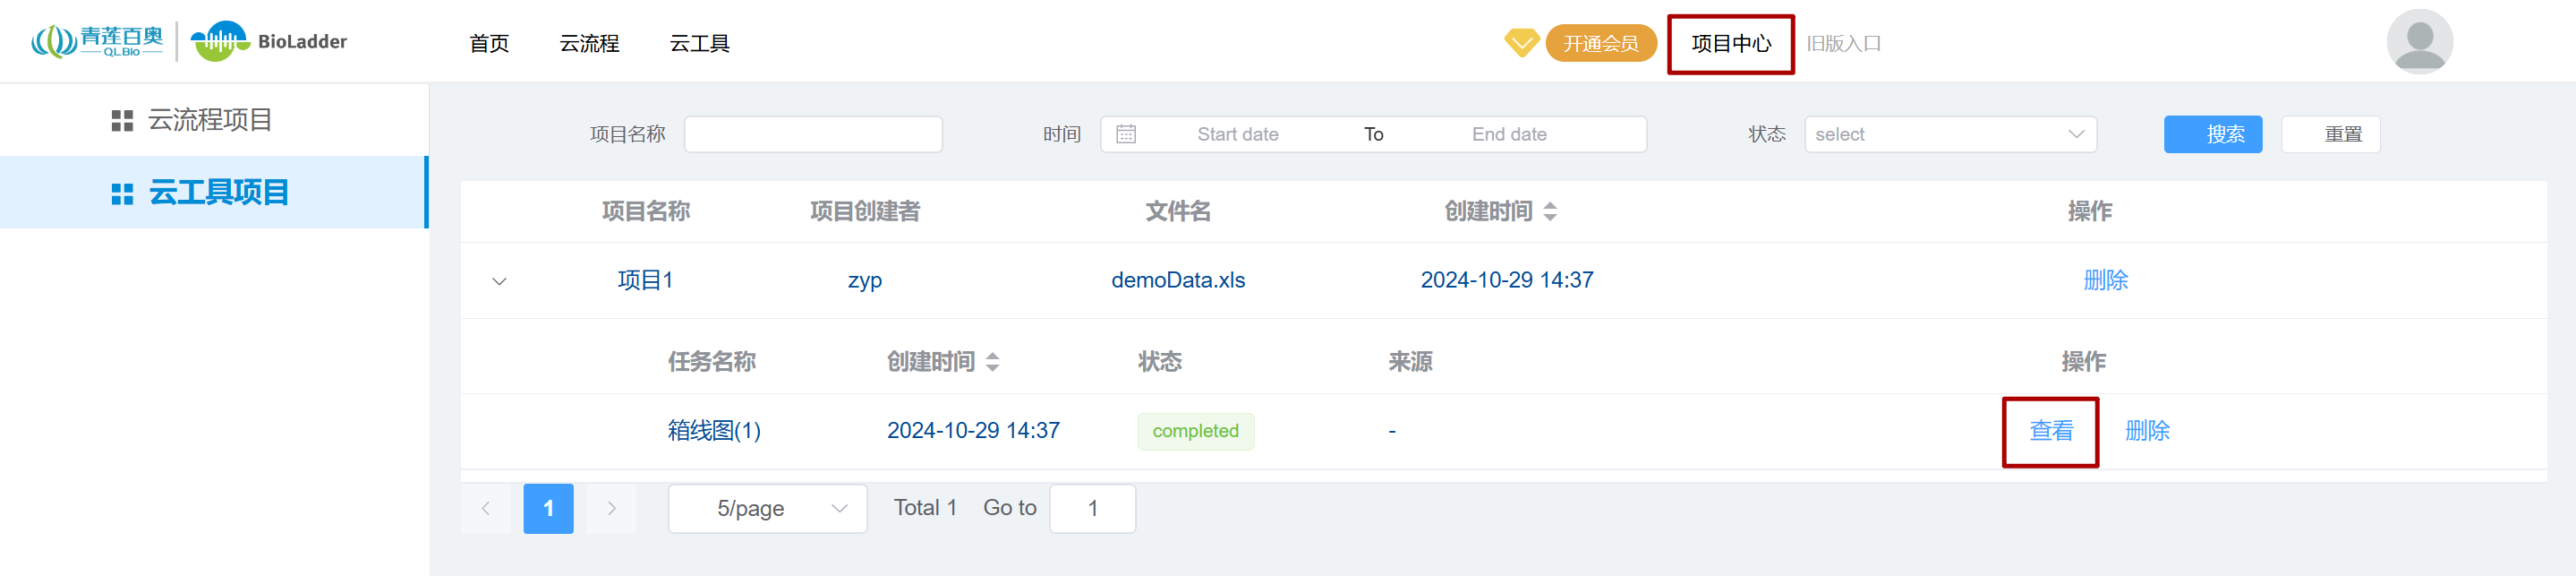
Task: Open the 云工具 menu item
Action: (x=699, y=43)
